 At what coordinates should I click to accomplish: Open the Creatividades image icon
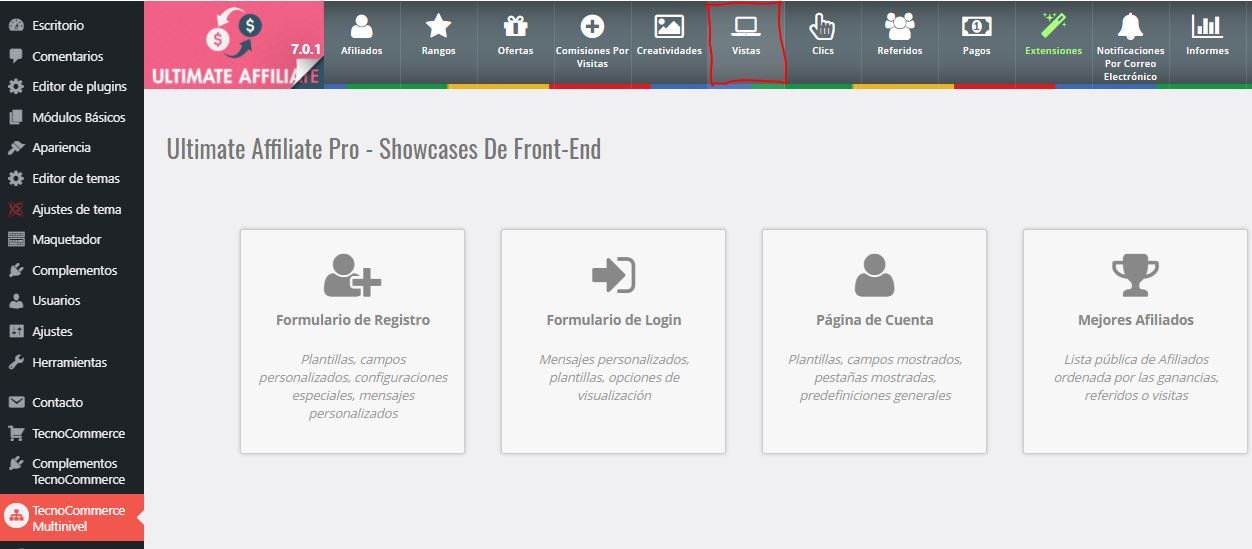[x=669, y=27]
